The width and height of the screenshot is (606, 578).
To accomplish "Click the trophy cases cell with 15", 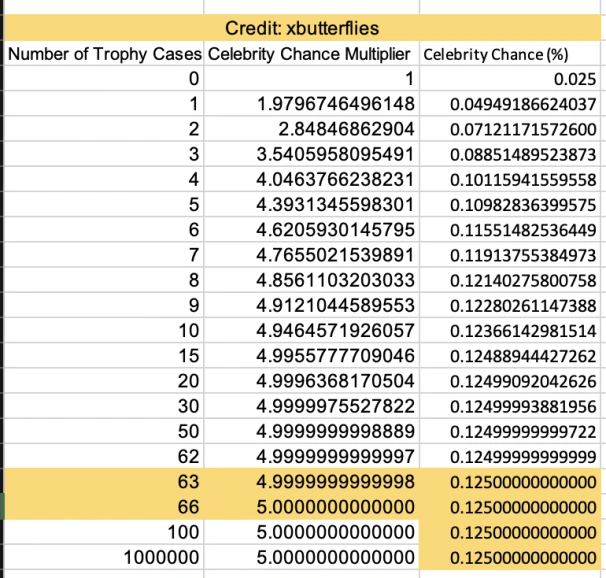I will point(104,355).
